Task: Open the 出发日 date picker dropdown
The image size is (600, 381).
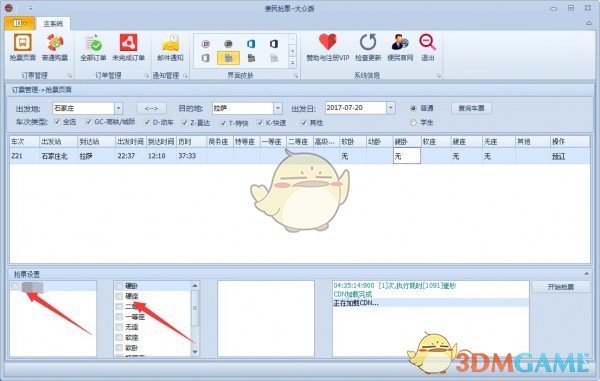Action: 391,108
